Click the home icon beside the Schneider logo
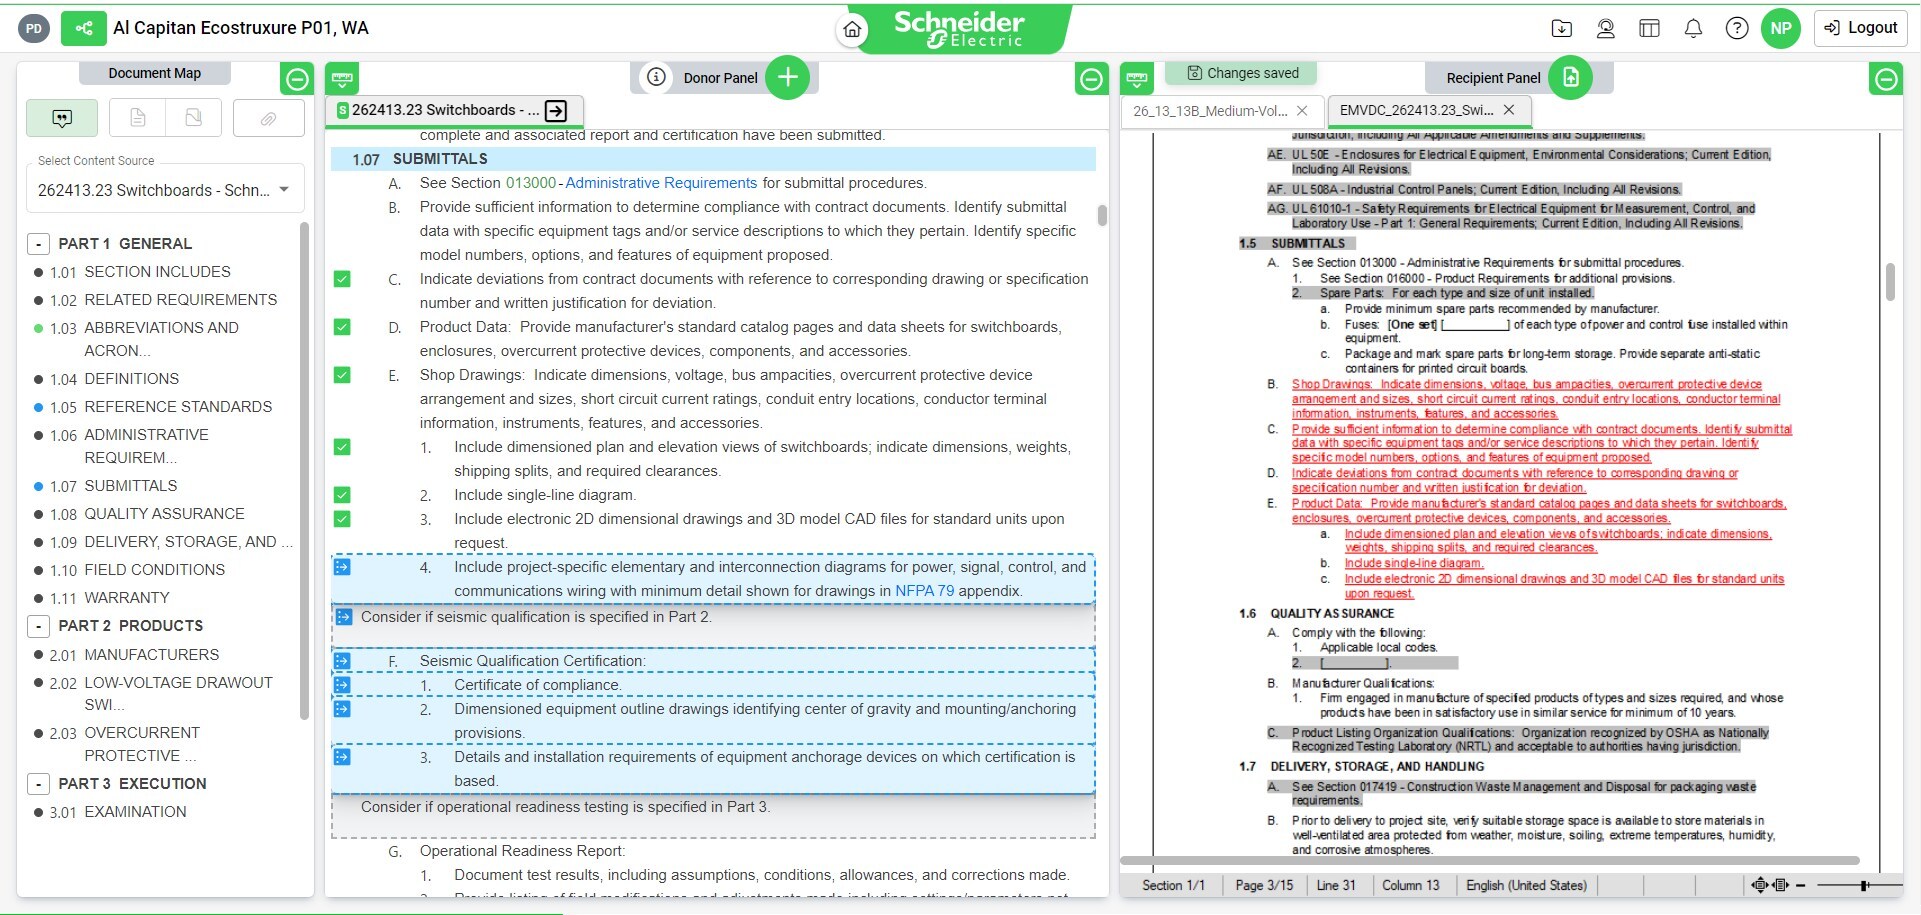 pyautogui.click(x=852, y=30)
